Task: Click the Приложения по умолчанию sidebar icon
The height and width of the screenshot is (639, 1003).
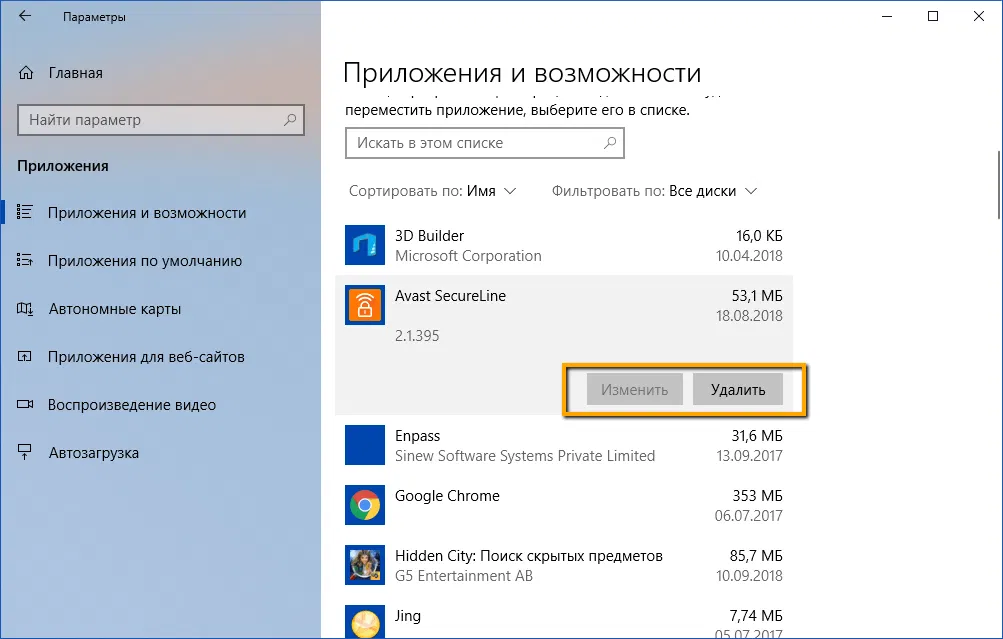Action: 24,260
